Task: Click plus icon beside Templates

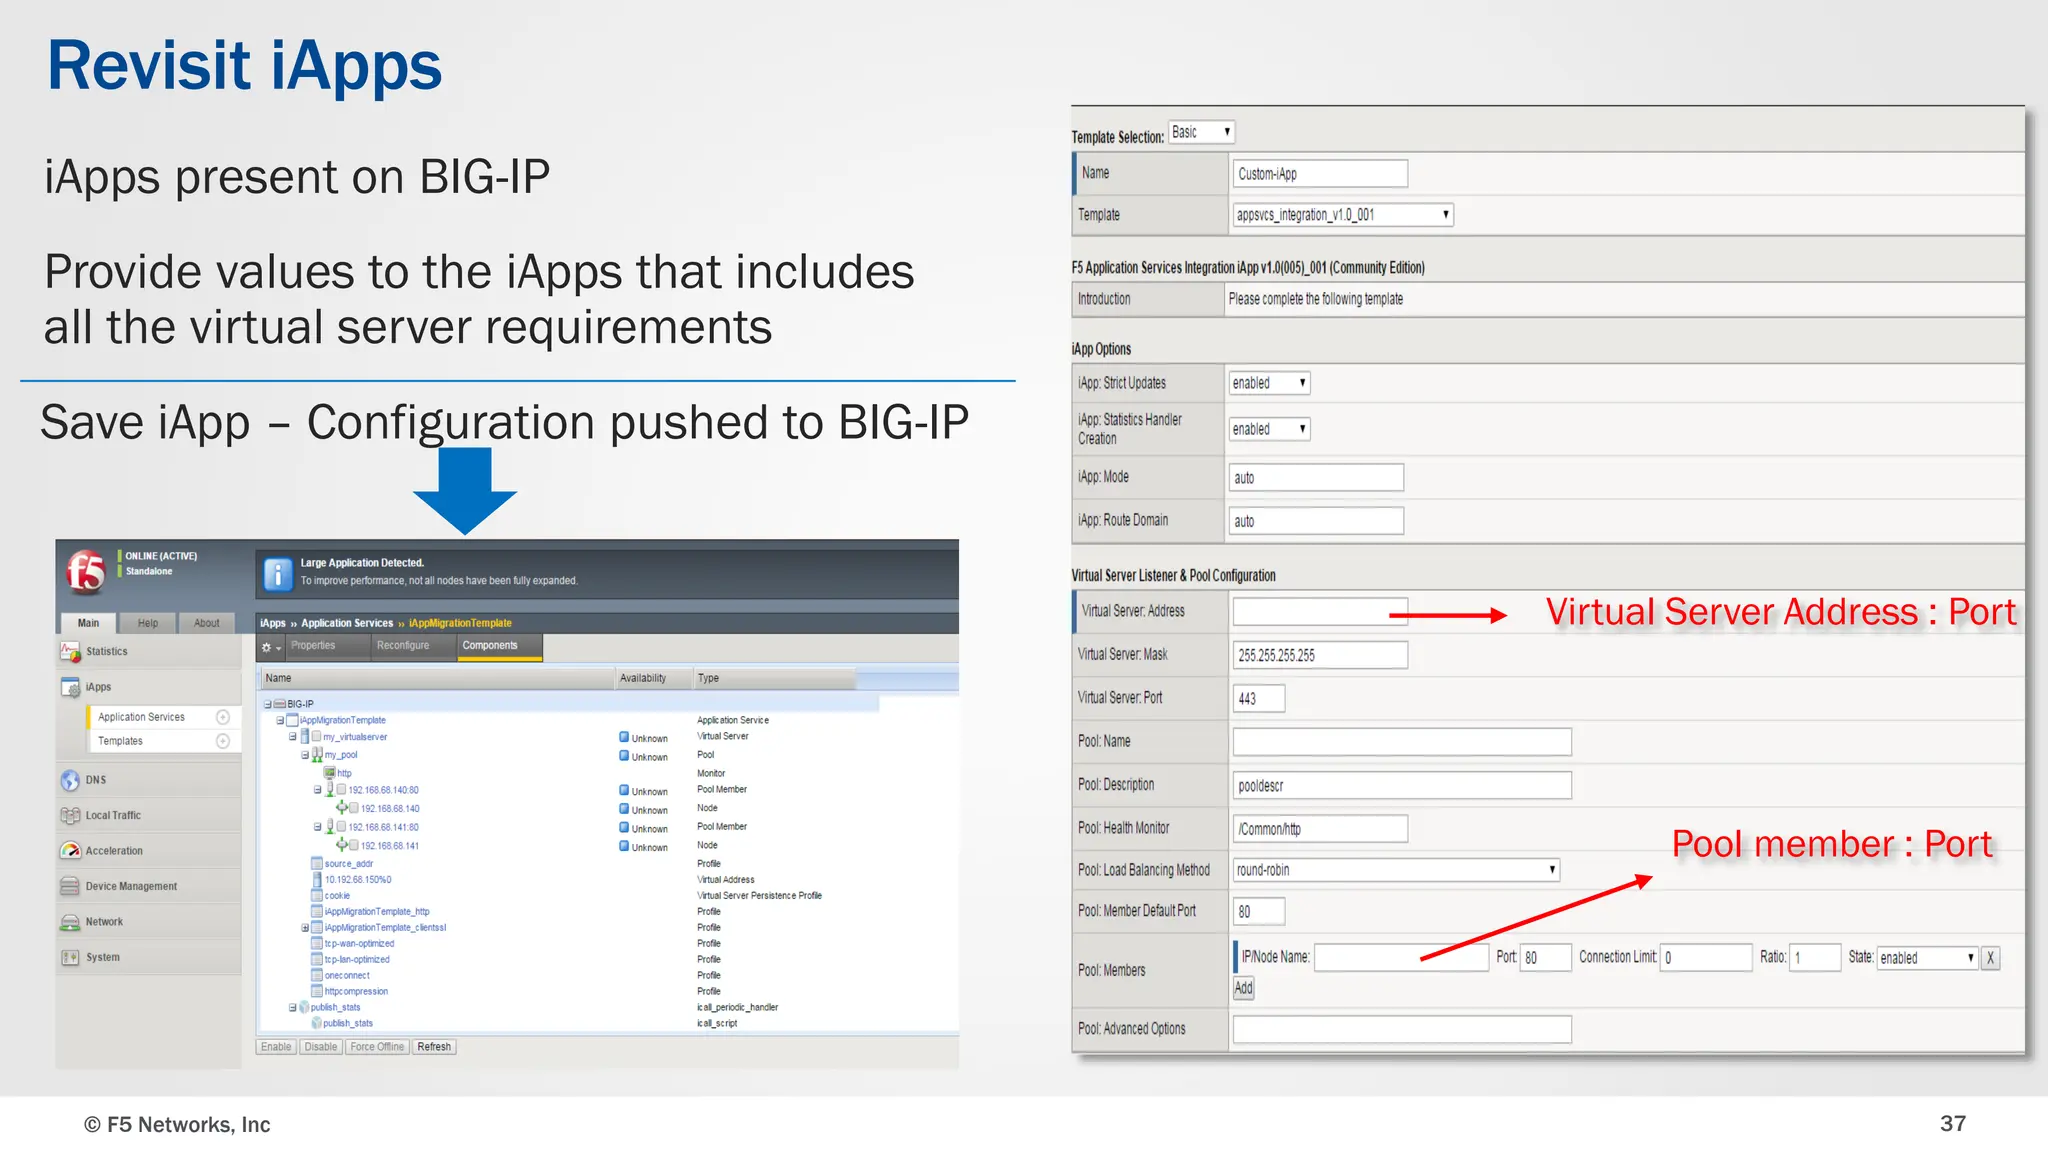Action: 223,741
